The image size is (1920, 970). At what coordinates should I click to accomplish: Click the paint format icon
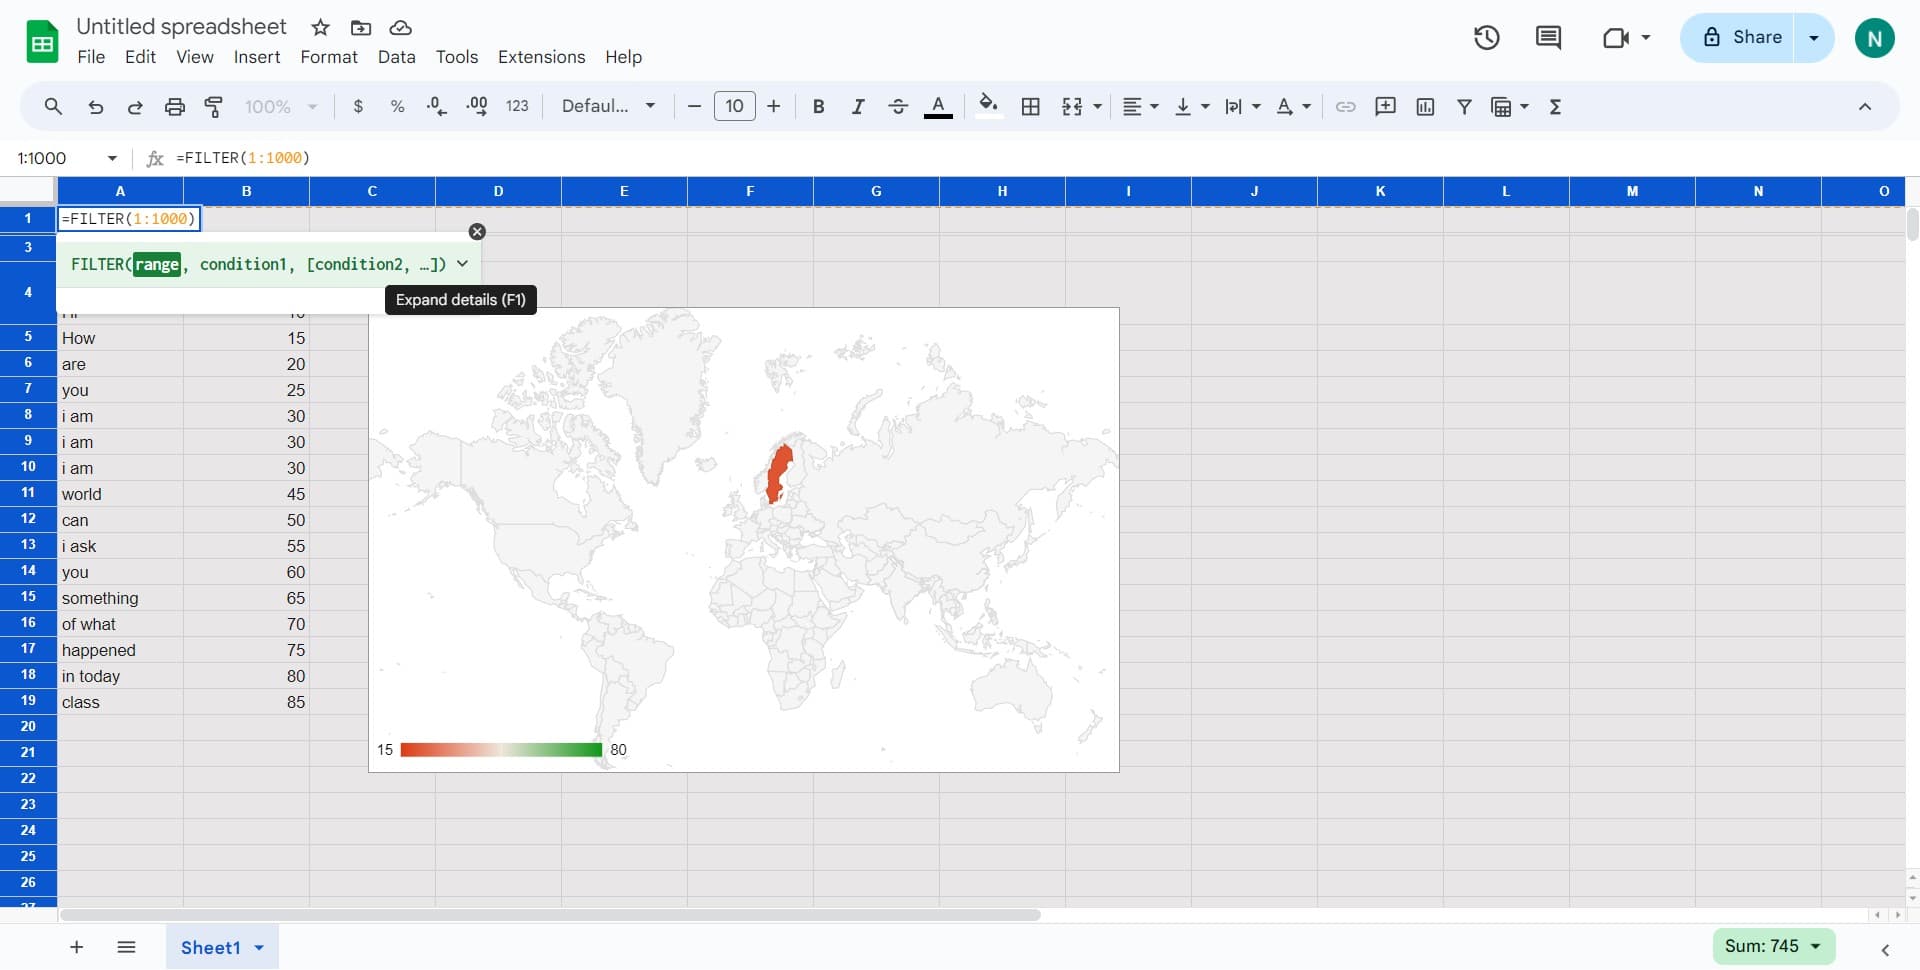(214, 107)
